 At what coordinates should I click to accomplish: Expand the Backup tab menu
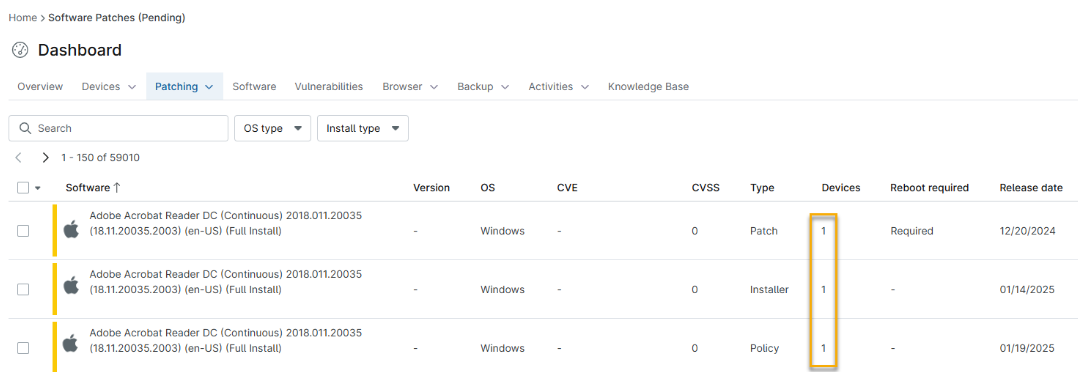(x=505, y=87)
